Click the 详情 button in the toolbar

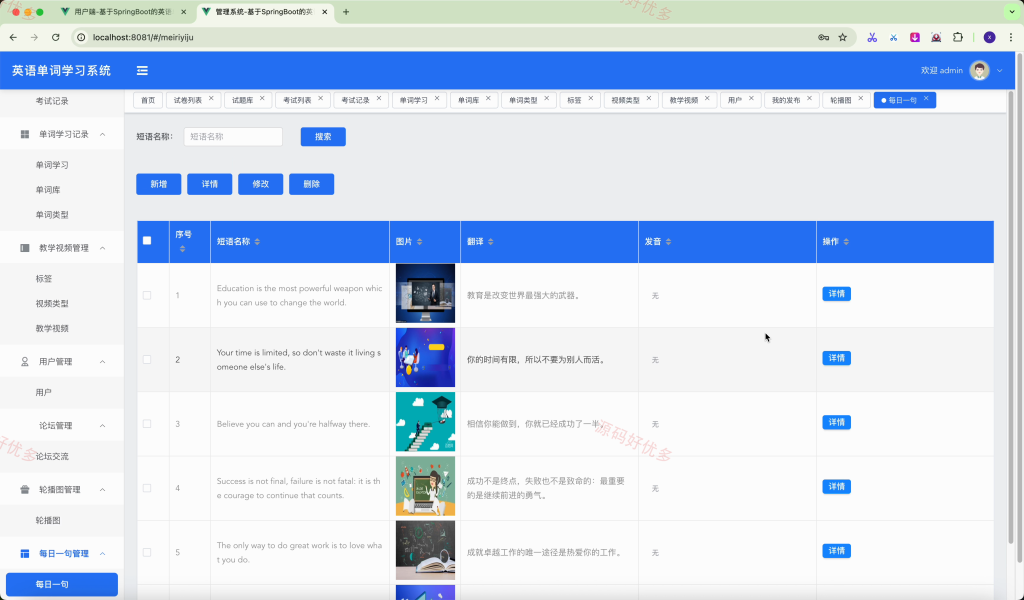pos(210,184)
